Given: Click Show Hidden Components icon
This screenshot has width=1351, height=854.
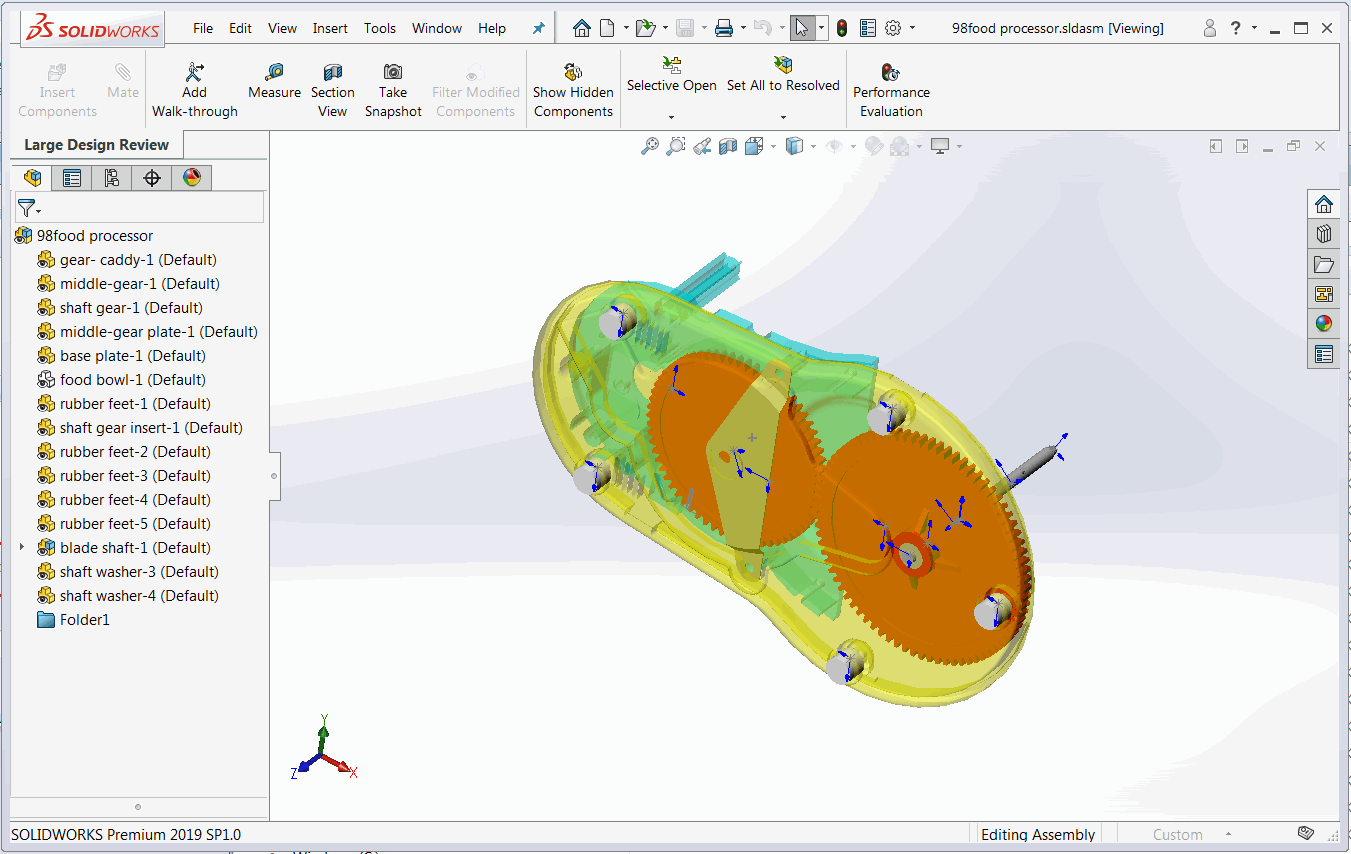Looking at the screenshot, I should point(573,72).
